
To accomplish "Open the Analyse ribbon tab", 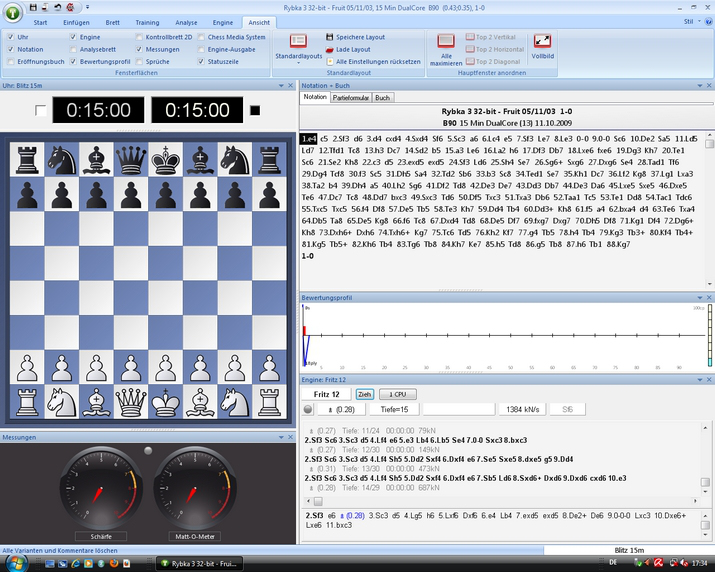I will click(x=186, y=22).
